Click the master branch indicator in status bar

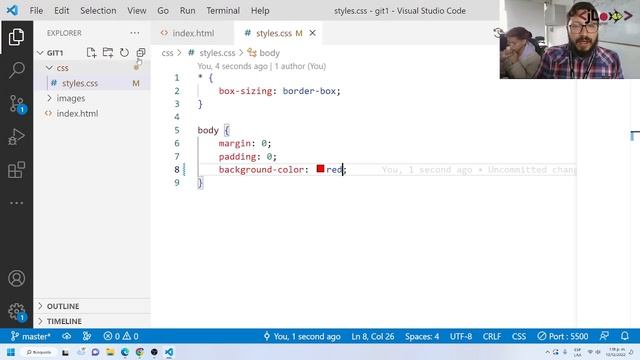[31, 336]
